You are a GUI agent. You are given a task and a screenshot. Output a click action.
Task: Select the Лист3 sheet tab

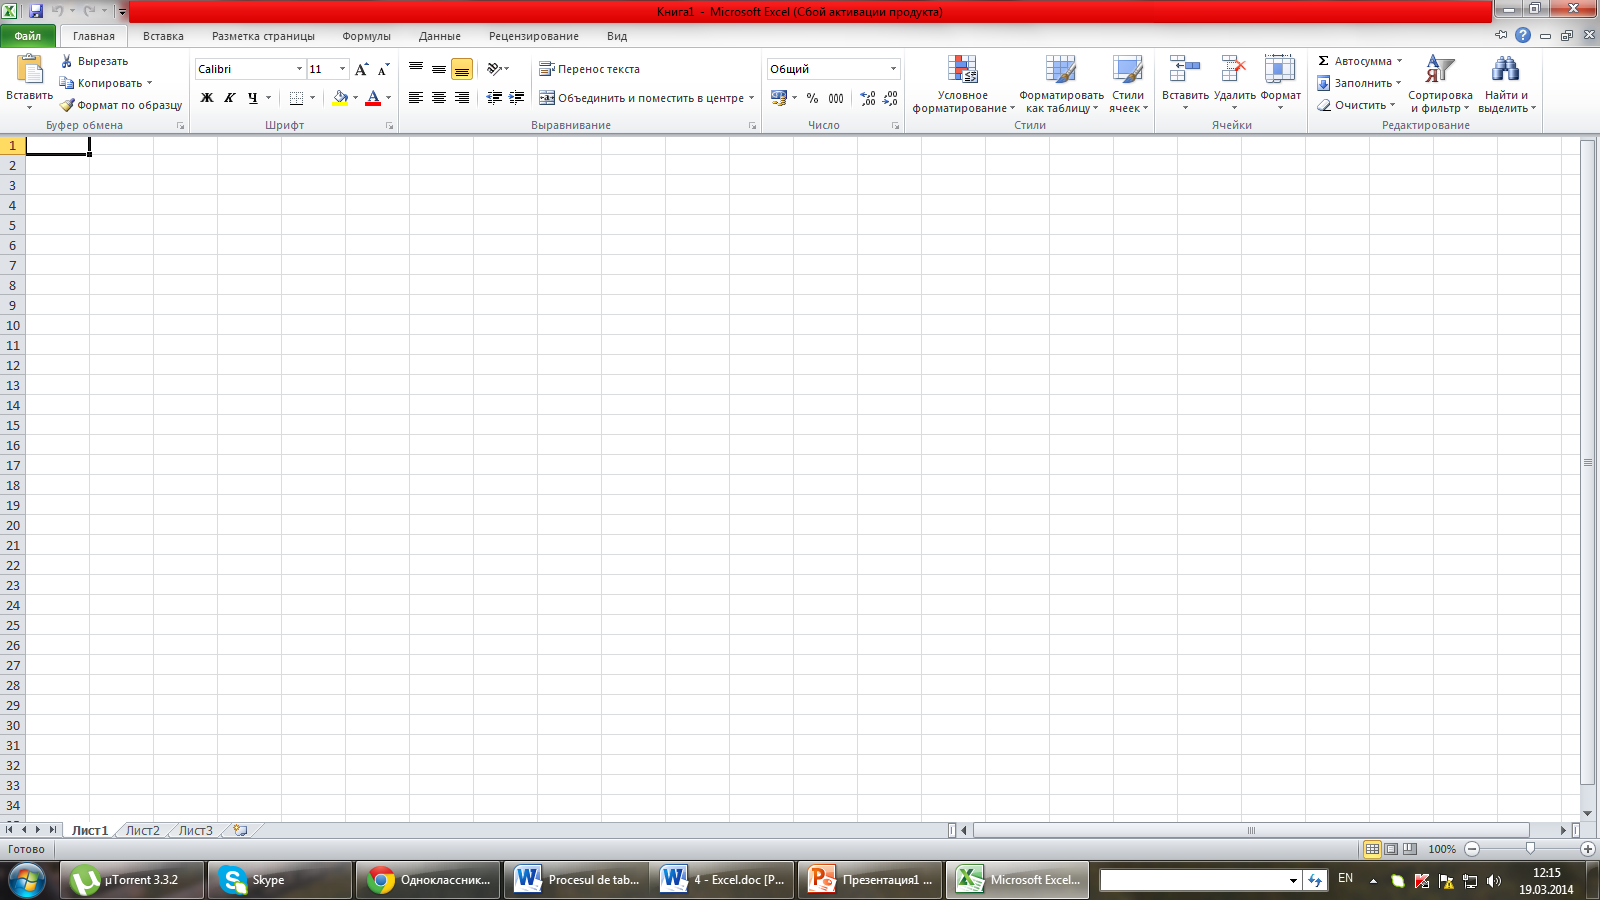pos(195,830)
